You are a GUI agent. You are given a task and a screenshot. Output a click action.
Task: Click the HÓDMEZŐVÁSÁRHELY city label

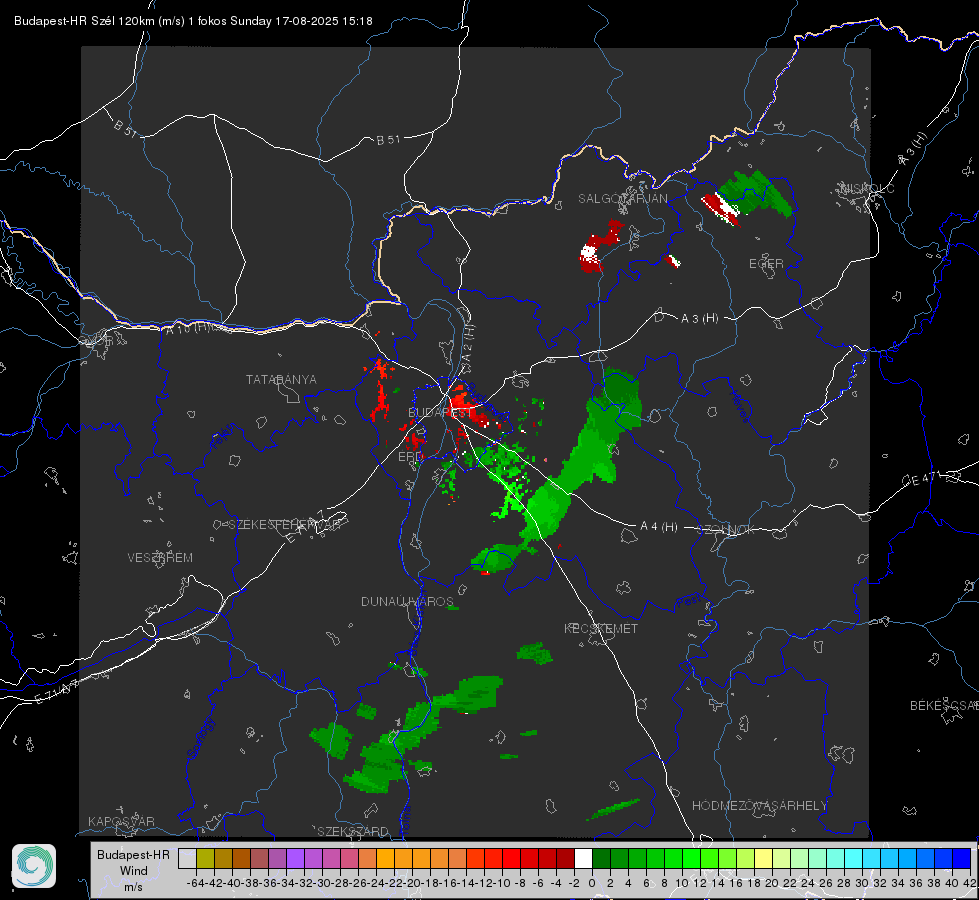point(759,806)
